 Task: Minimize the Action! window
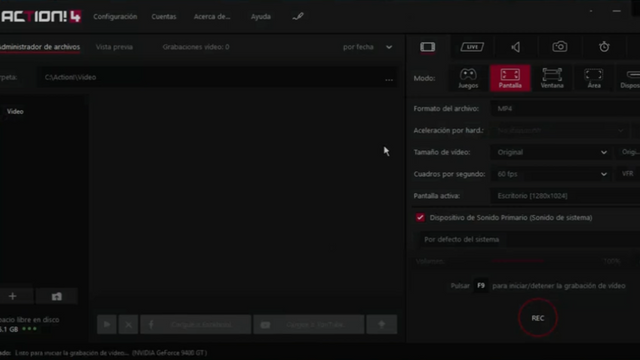tap(616, 11)
